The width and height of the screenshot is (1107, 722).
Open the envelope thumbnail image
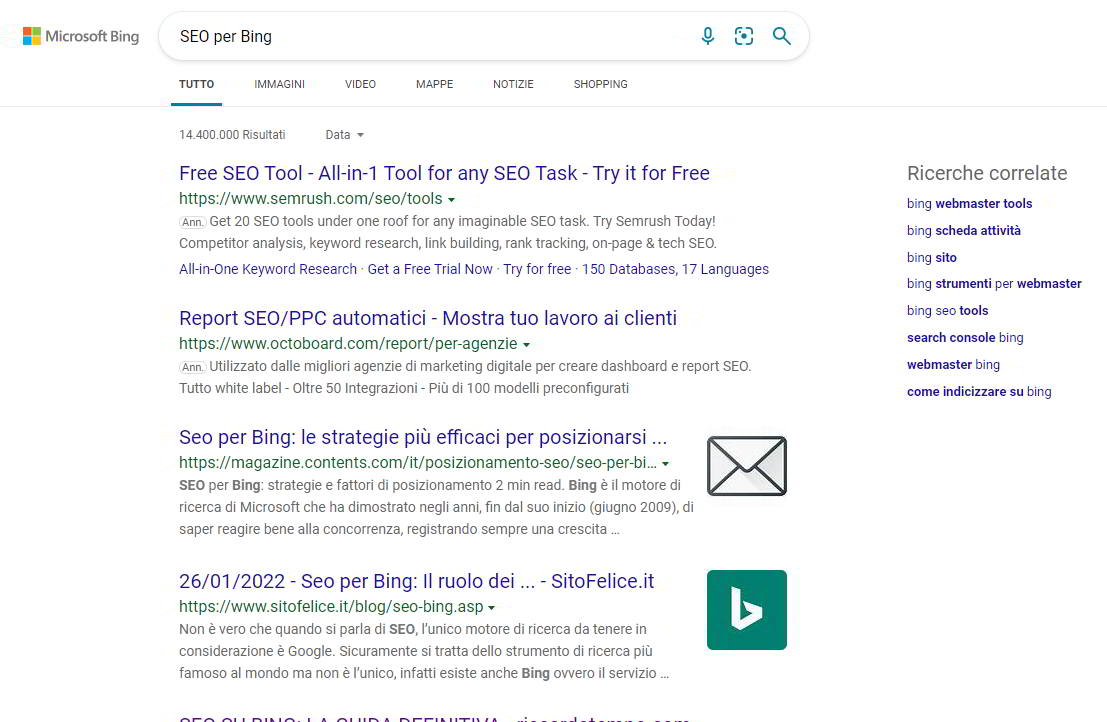746,466
